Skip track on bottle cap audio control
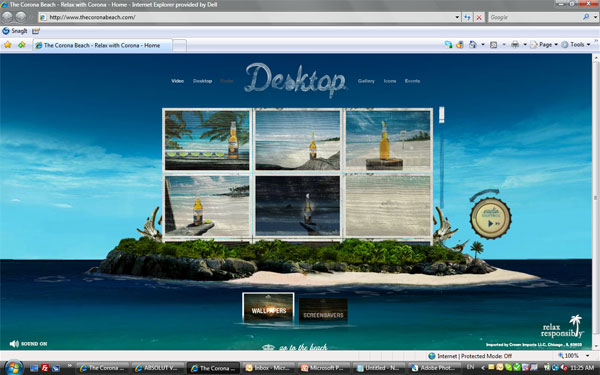600x375 pixels. (497, 223)
